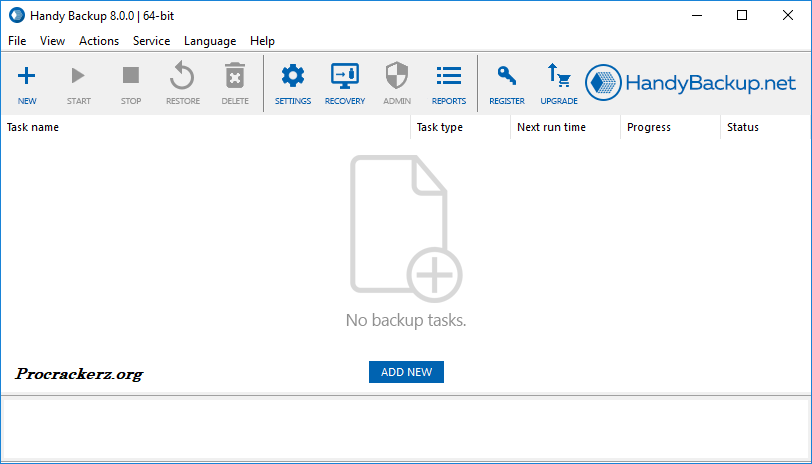Screen dimensions: 812x464
Task: Click the START play icon in toolbar
Action: click(x=78, y=76)
